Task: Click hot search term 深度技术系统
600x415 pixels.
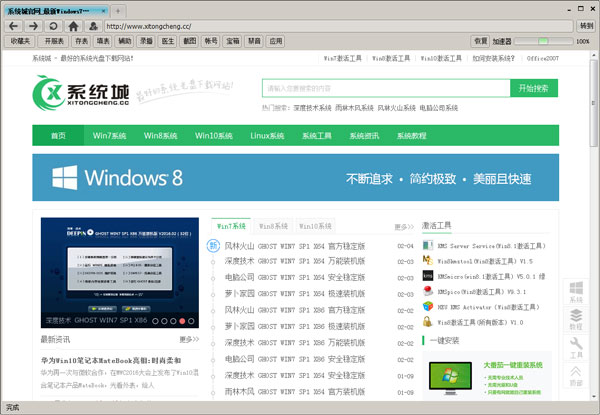Action: point(312,108)
